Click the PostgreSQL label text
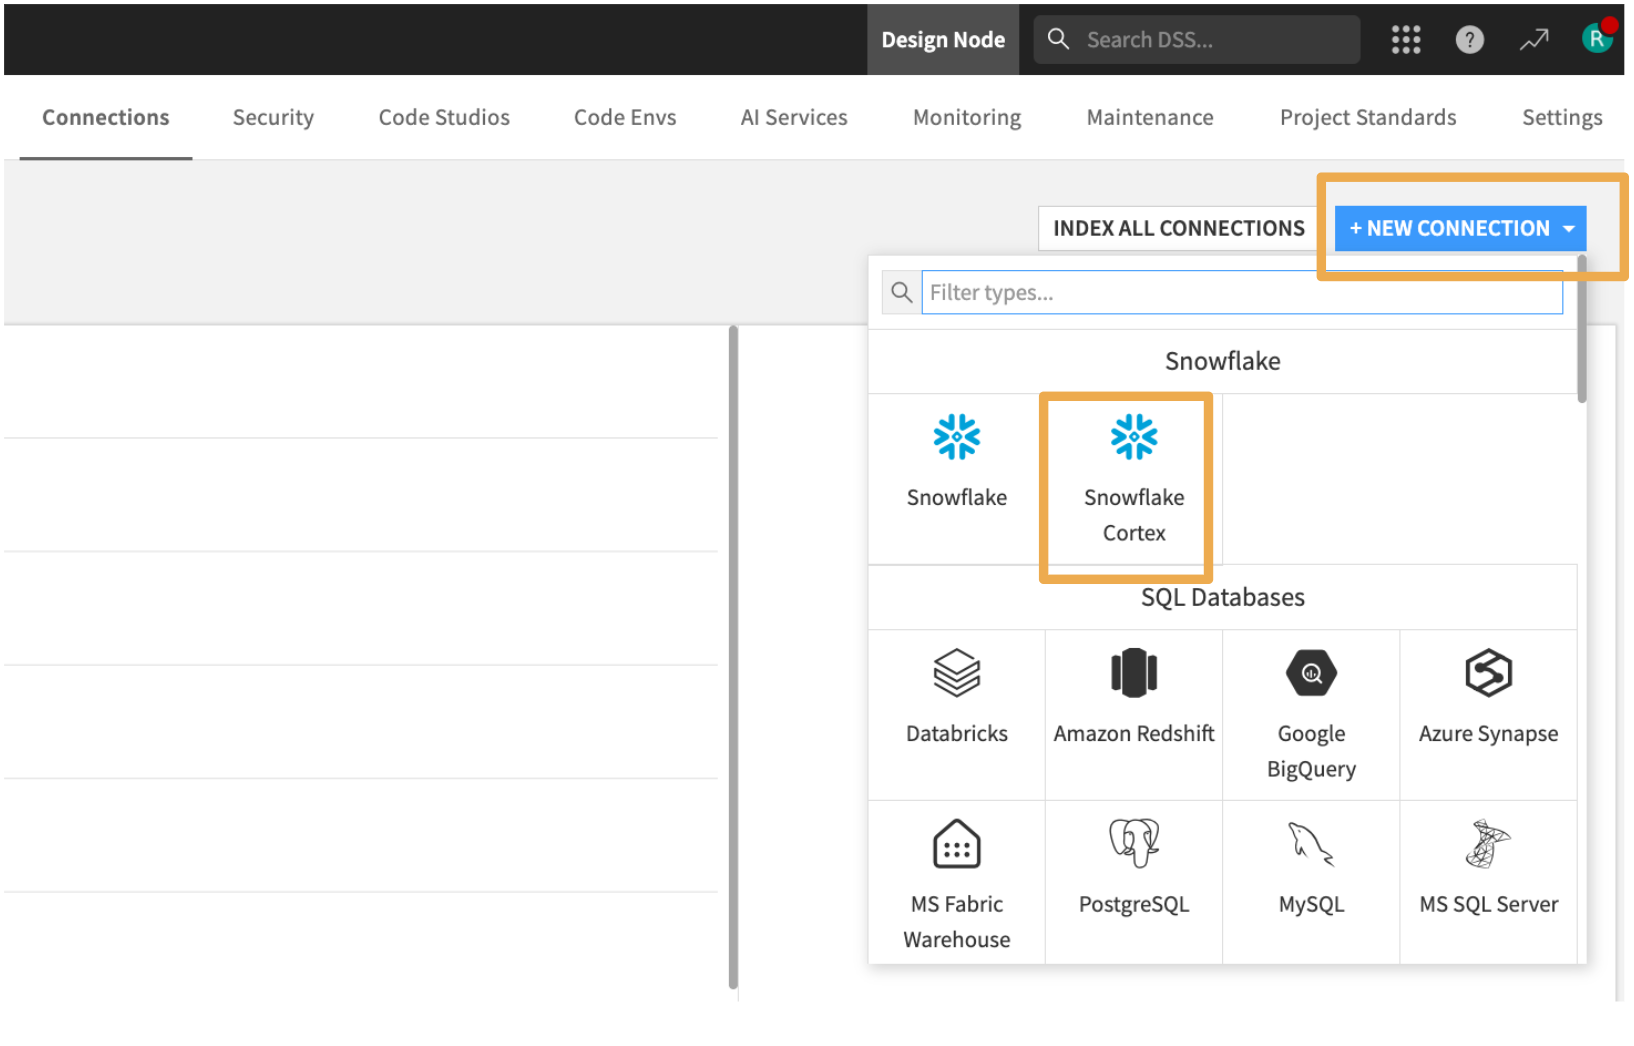 (x=1134, y=904)
